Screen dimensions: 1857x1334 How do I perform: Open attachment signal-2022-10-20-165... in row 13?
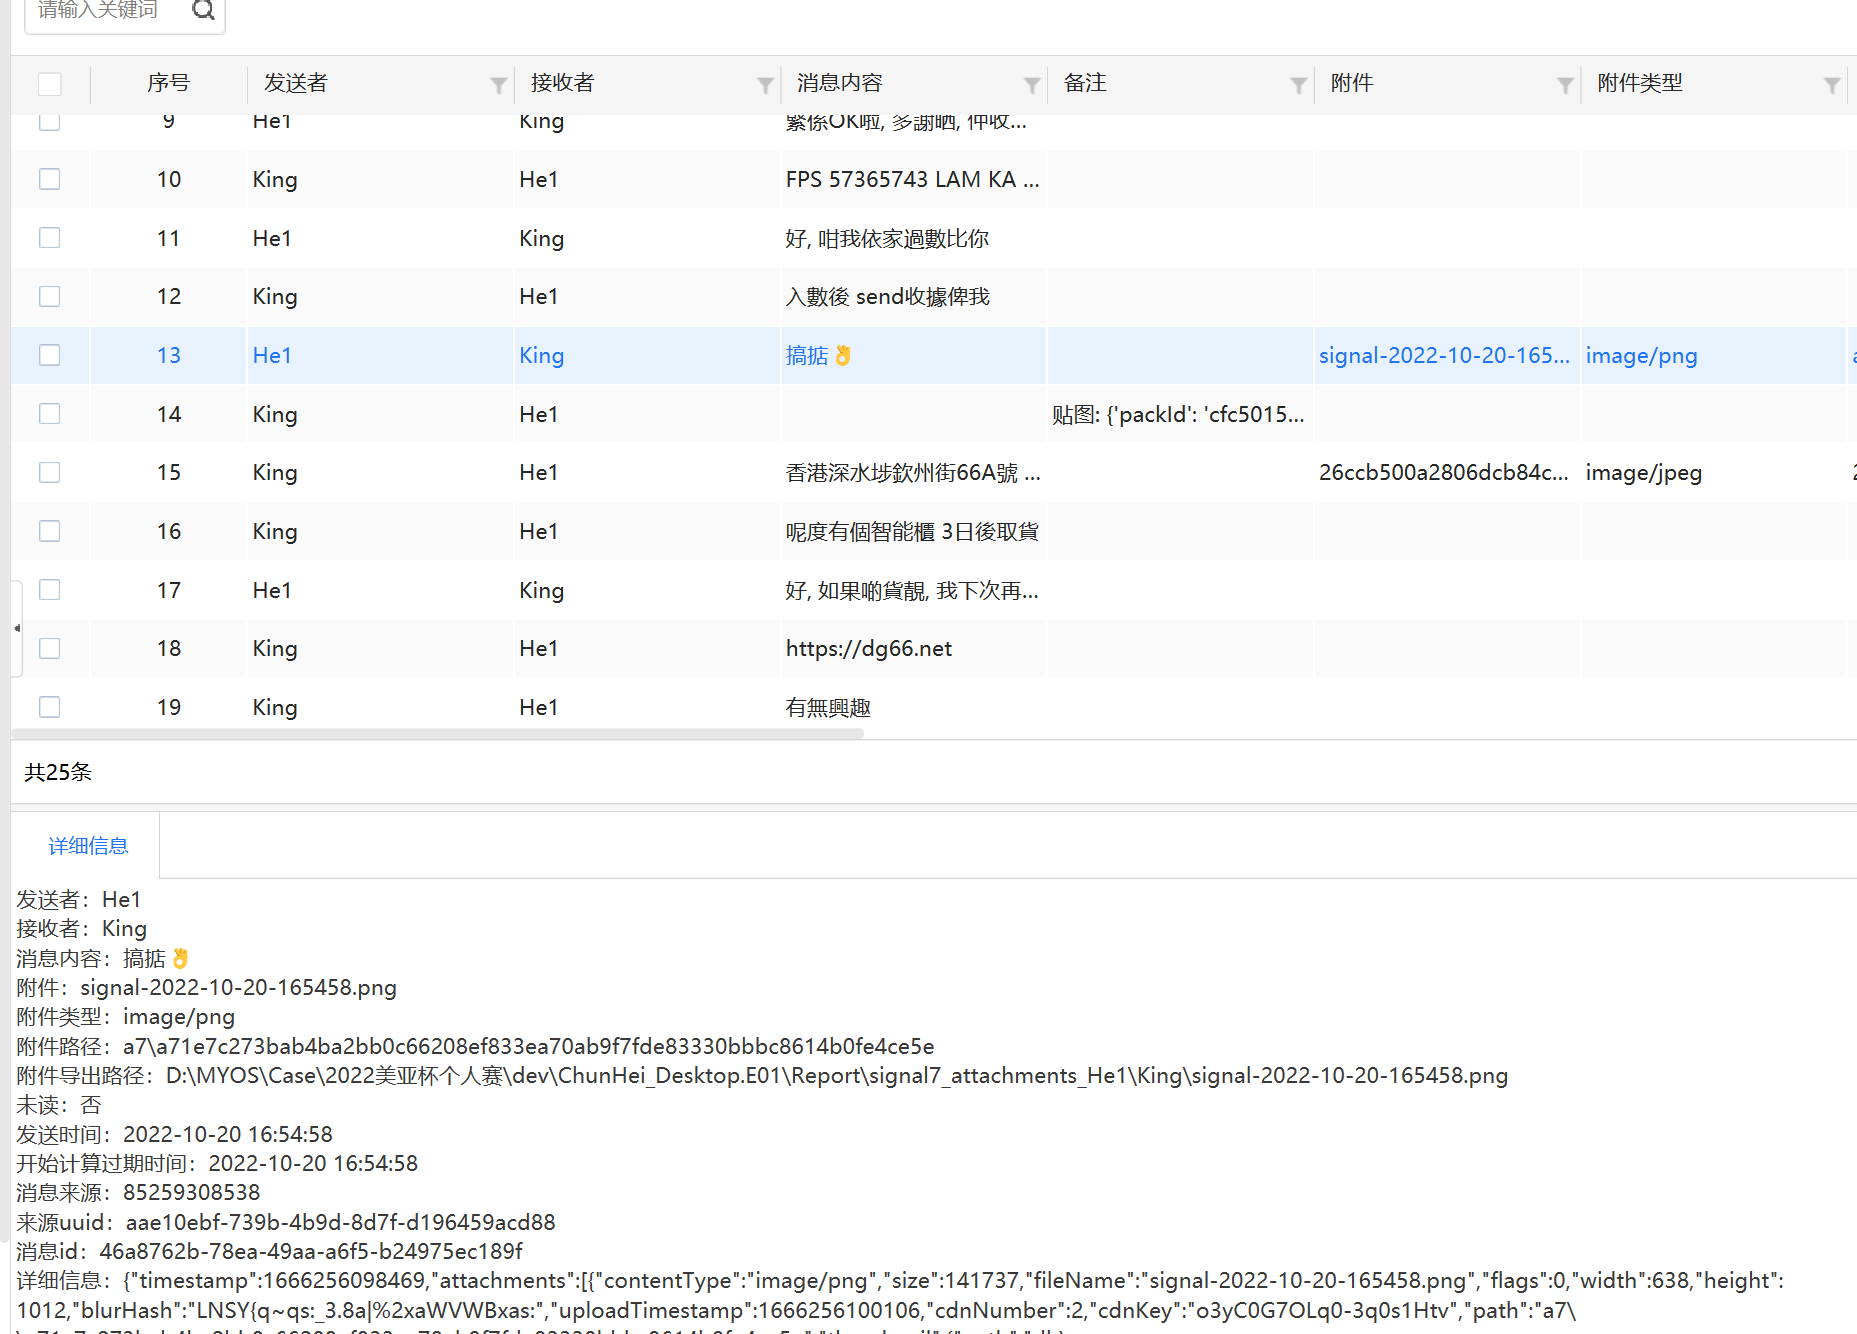coord(1444,356)
